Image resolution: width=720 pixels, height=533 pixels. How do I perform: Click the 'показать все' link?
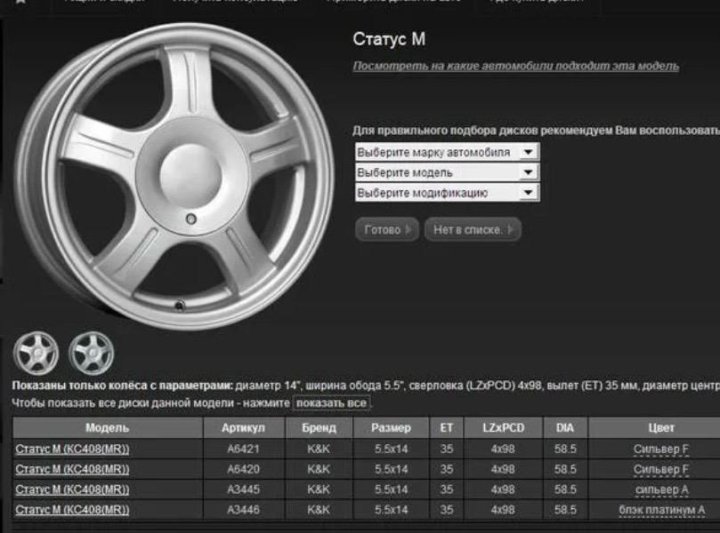tap(332, 403)
